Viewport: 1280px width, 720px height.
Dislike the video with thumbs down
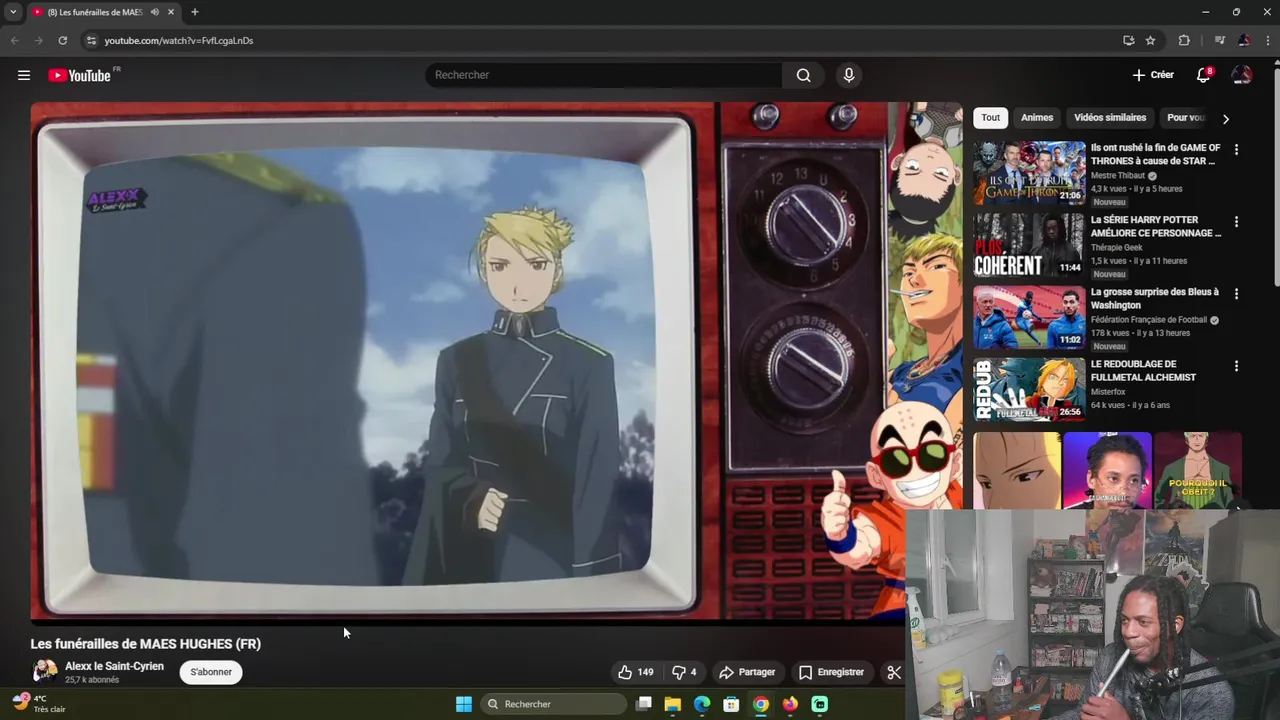[x=684, y=672]
